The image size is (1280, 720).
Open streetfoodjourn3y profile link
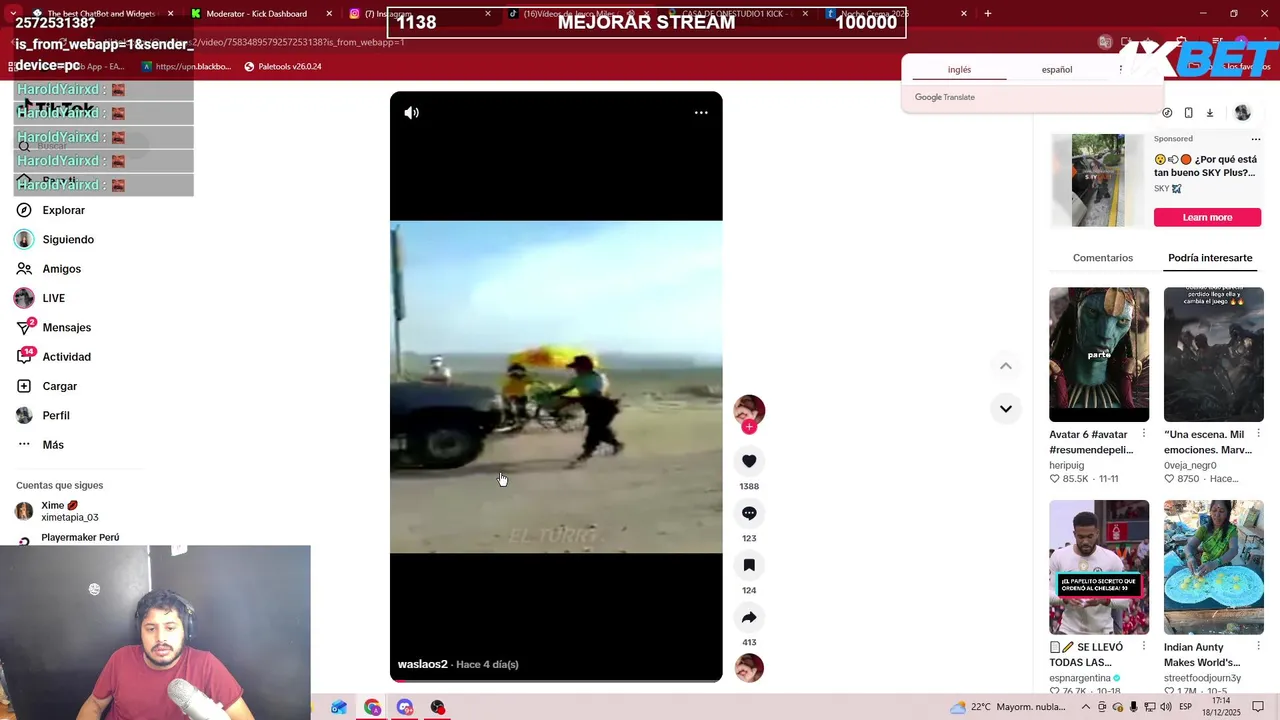[x=1202, y=678]
